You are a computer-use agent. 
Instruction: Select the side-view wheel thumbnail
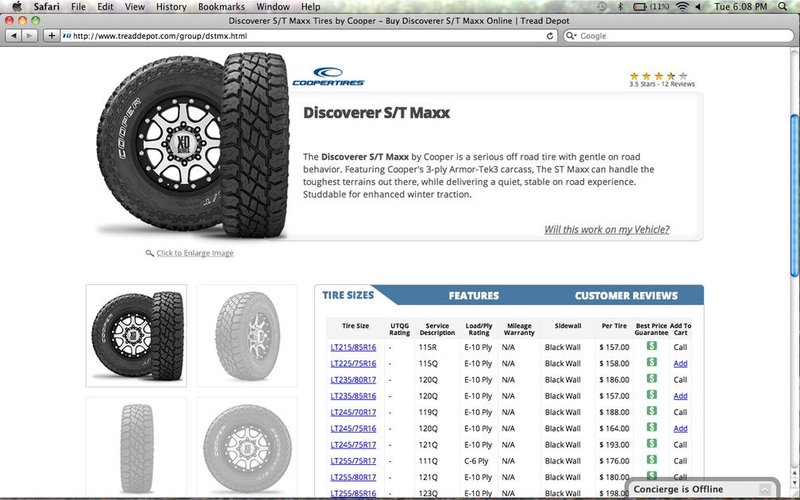(247, 448)
